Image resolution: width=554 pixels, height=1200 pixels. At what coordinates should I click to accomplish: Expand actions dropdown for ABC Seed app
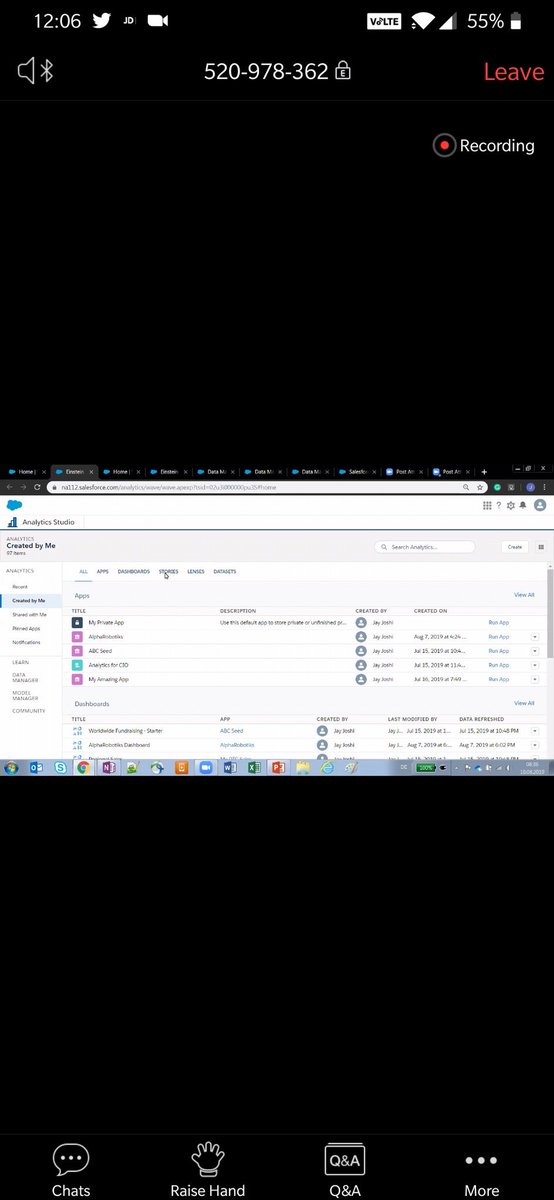535,650
